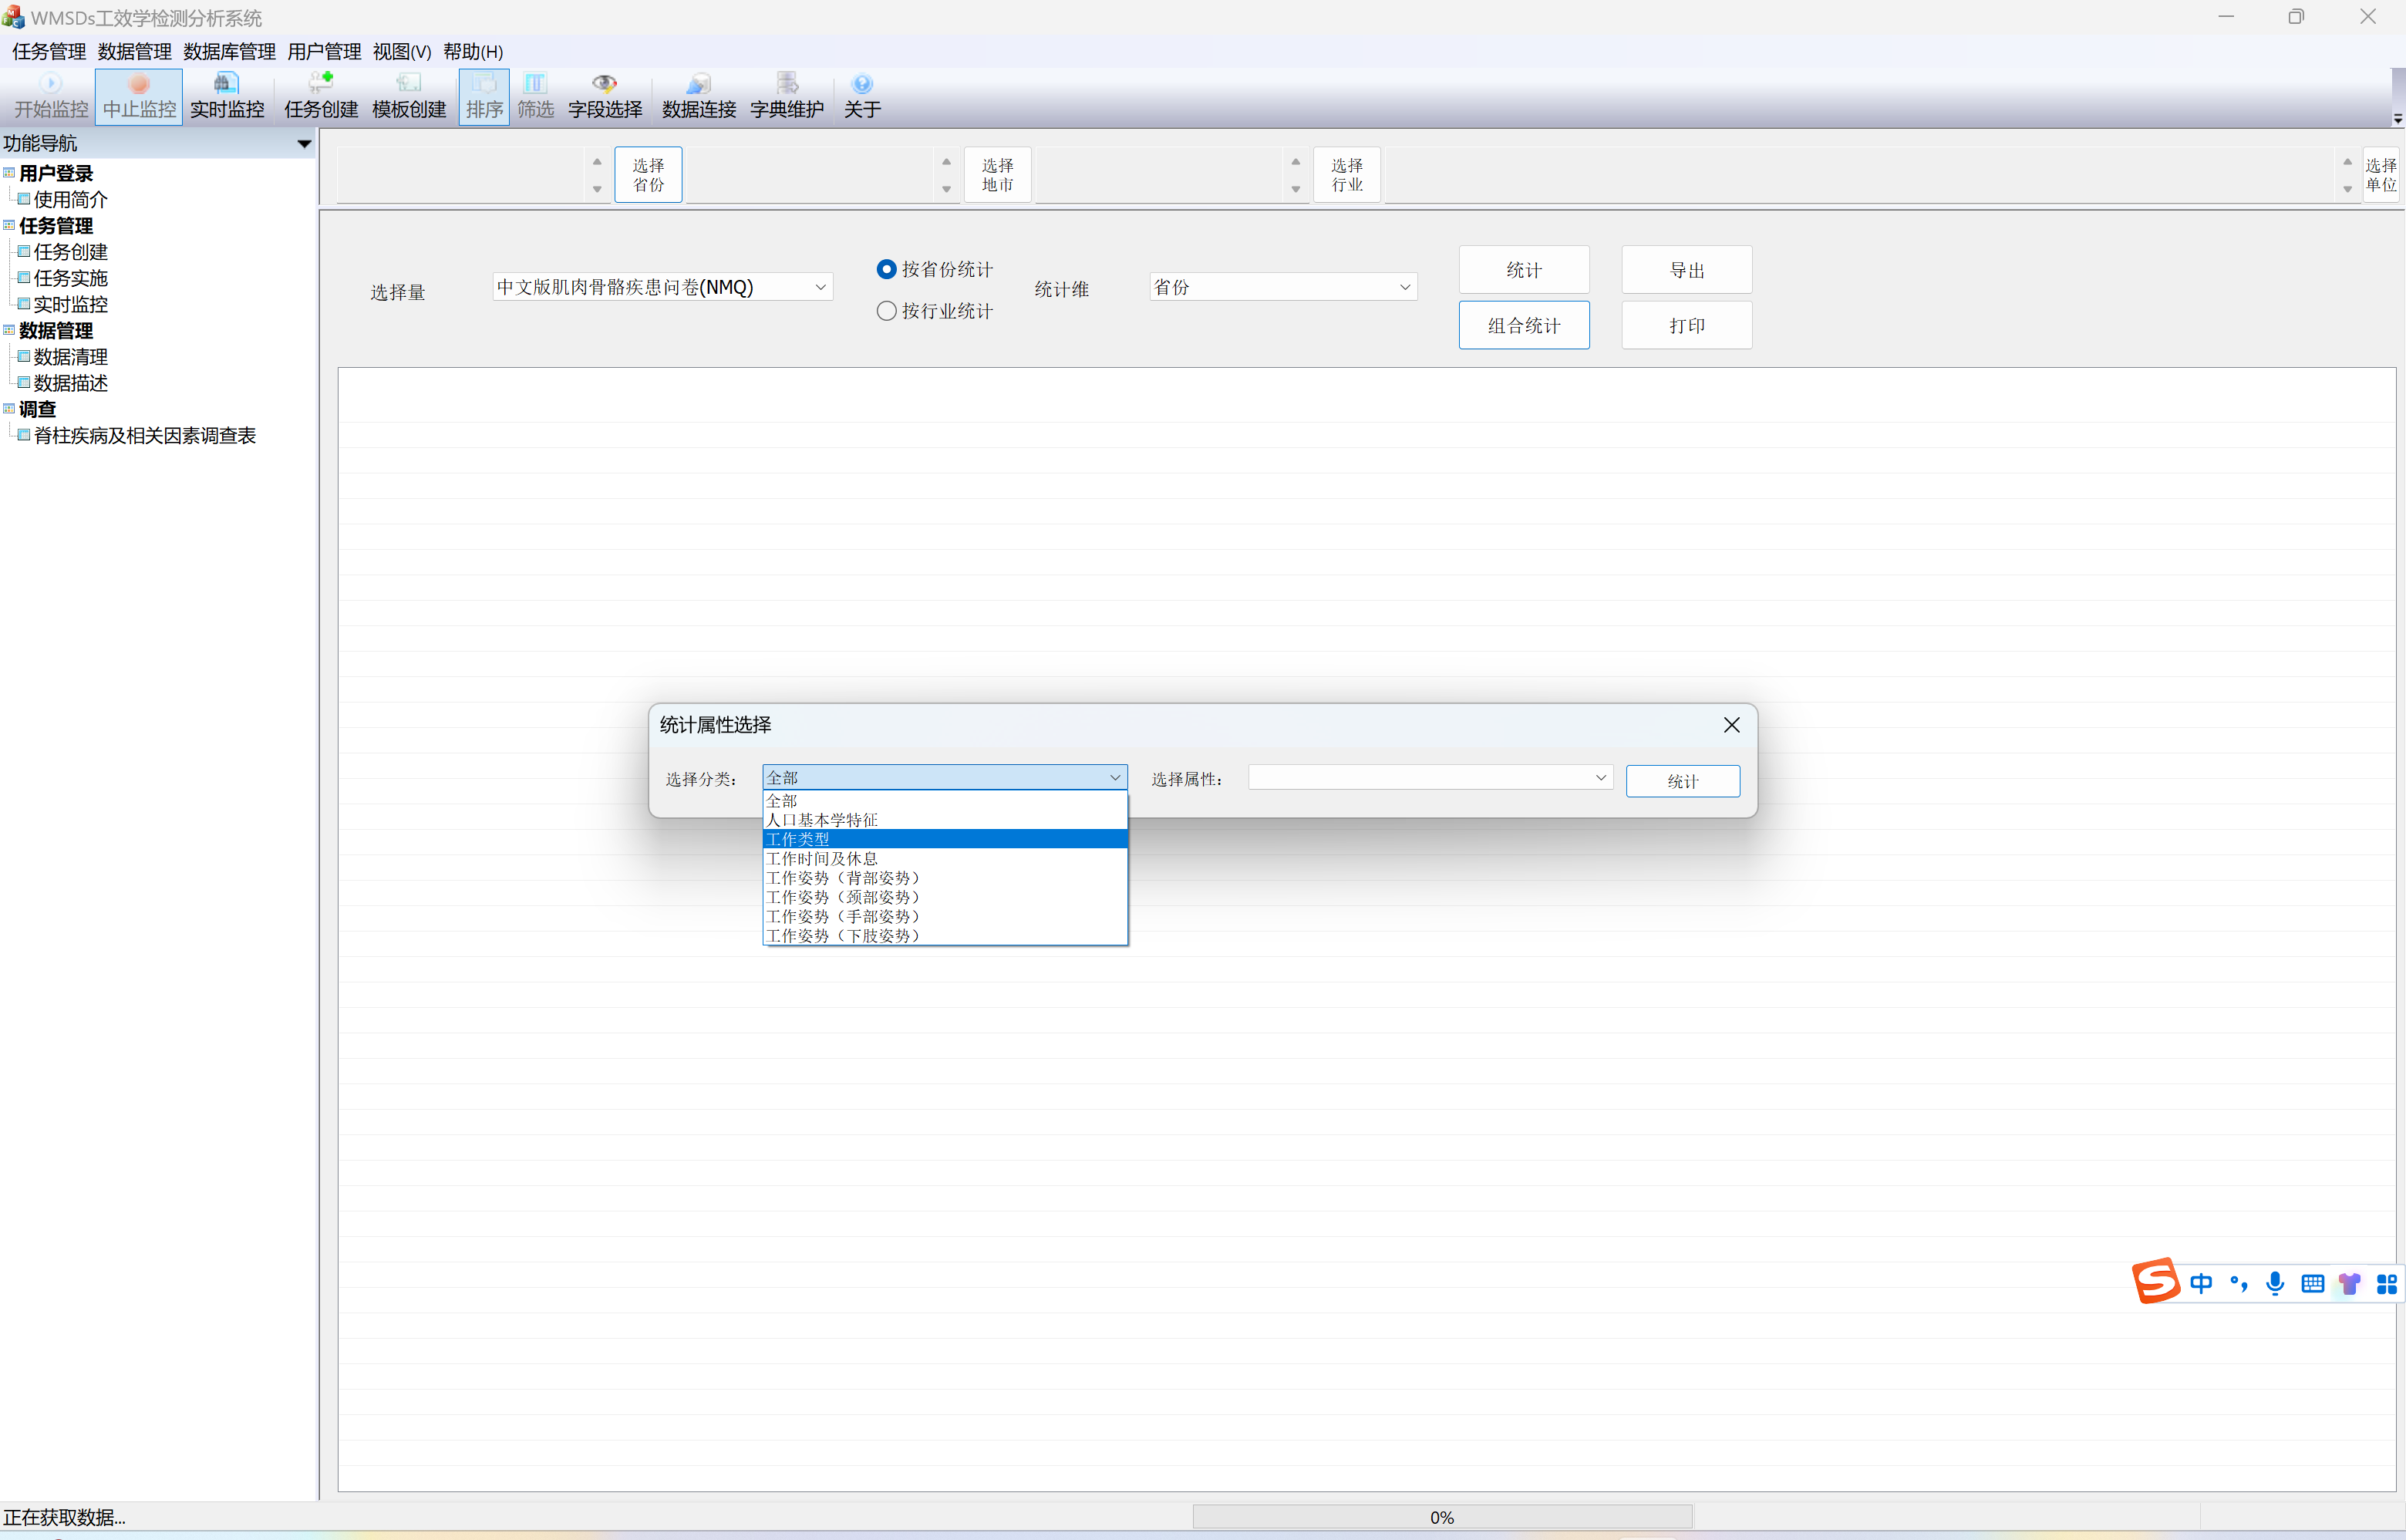Screen dimensions: 2406x1540
Task: Open the 数据管理 menu
Action: coord(135,51)
